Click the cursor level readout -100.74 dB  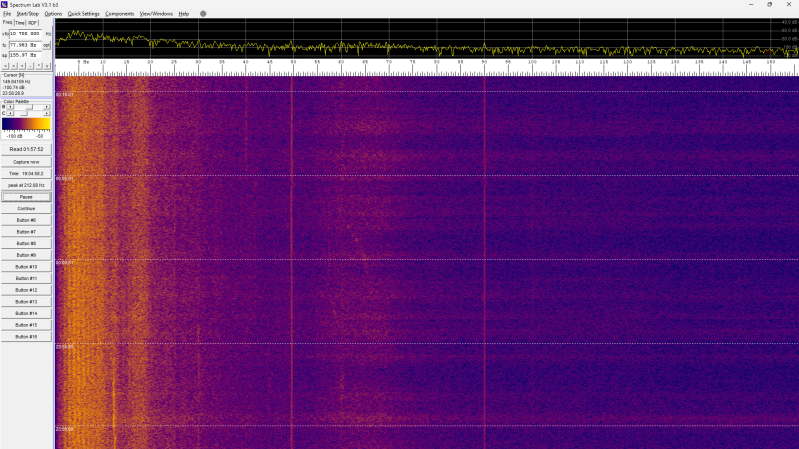pos(13,87)
